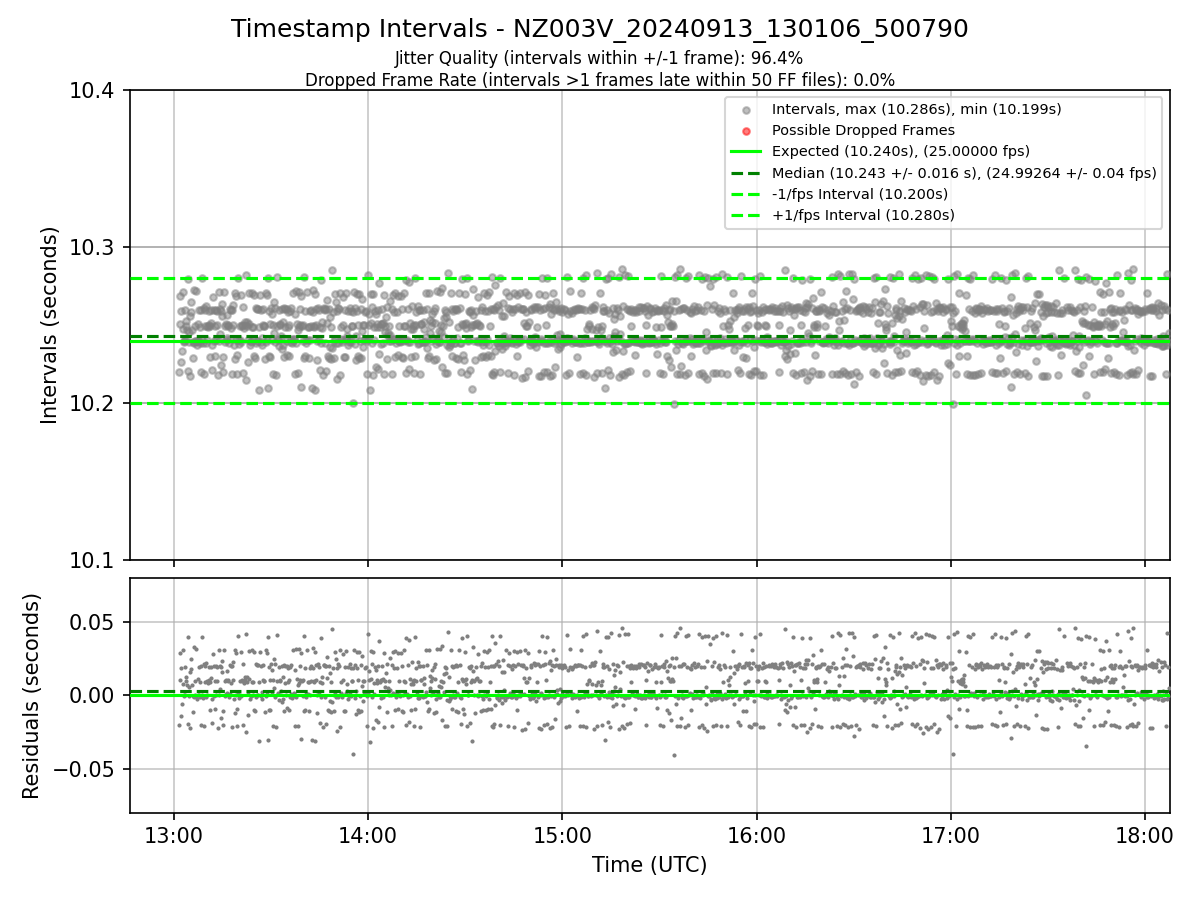The image size is (1200, 900).
Task: Select legend entry starting "Median (10.243 +/- 0.016 s)"
Action: point(964,173)
